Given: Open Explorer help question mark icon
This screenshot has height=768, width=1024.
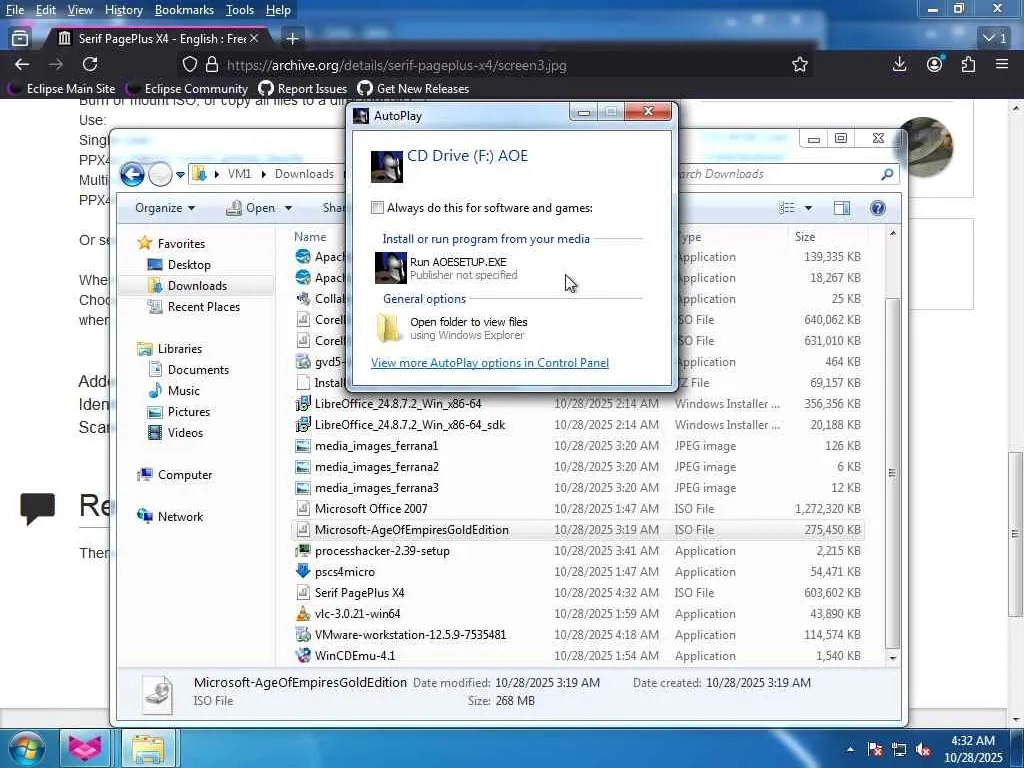Looking at the screenshot, I should [878, 208].
